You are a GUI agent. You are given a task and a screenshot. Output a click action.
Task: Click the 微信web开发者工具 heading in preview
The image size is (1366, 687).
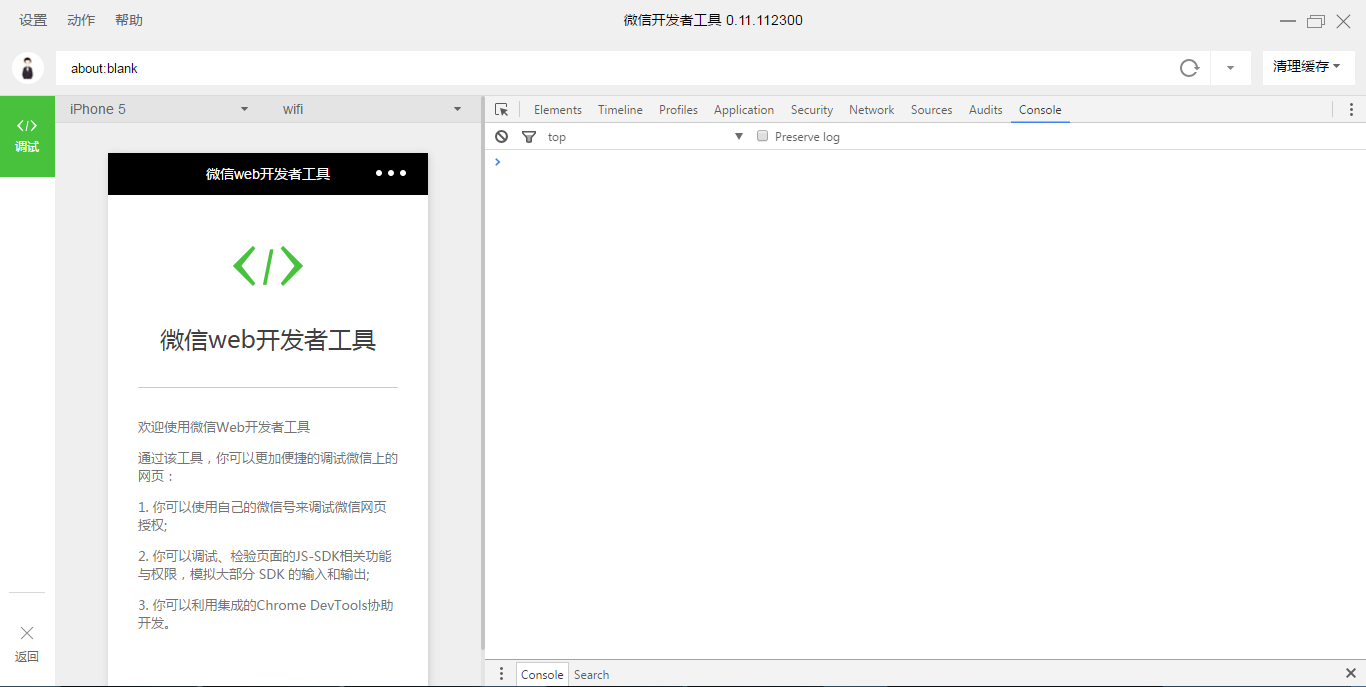pos(268,340)
